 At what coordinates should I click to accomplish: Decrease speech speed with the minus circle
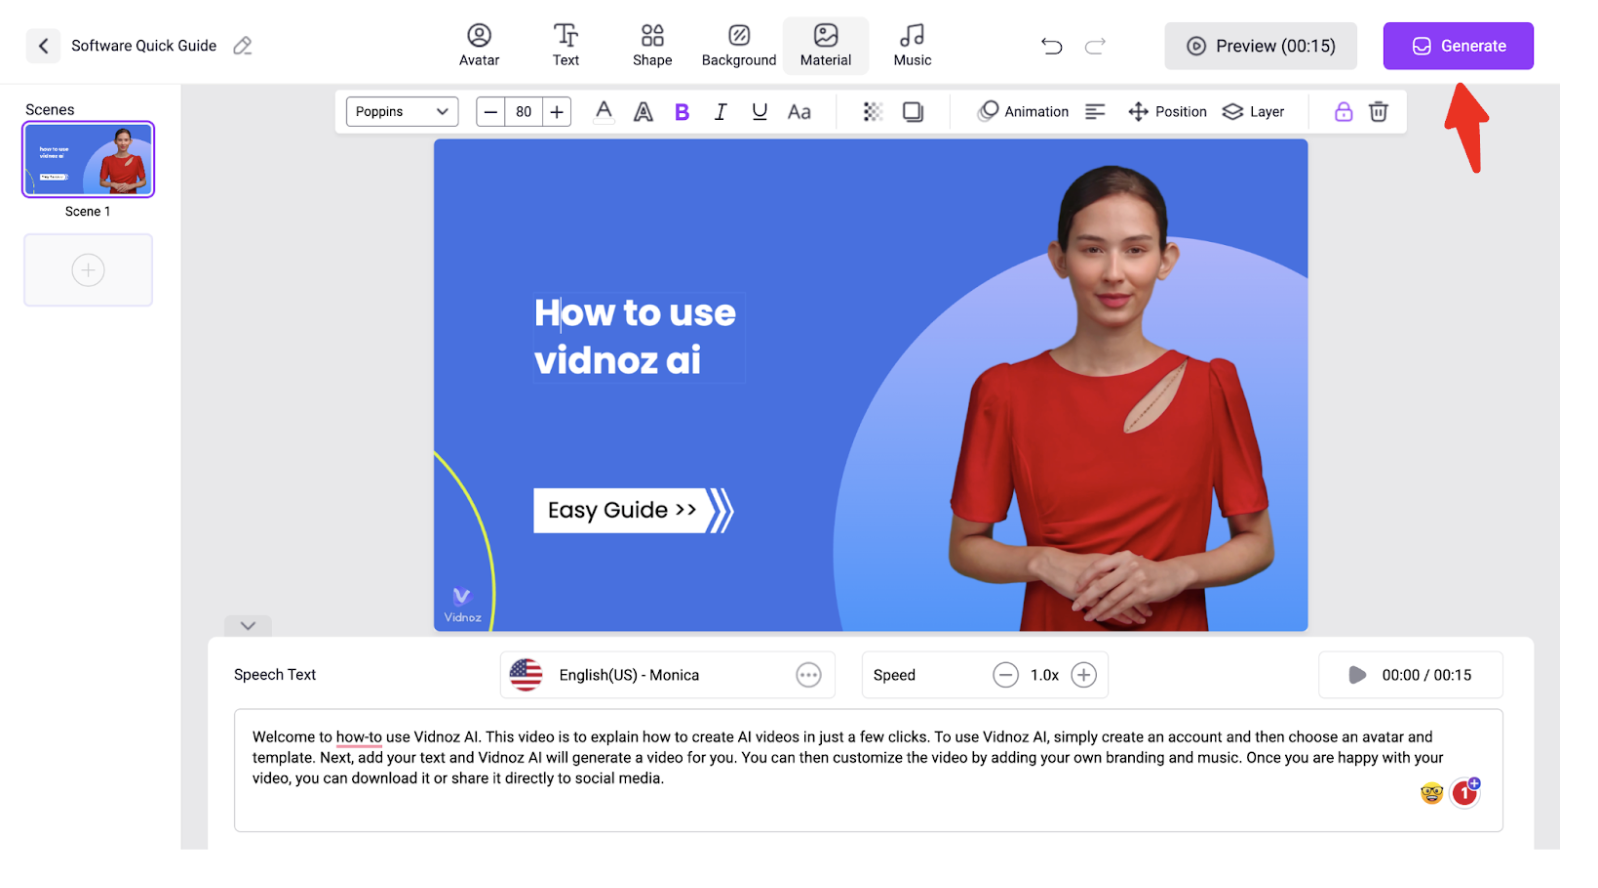[1005, 675]
